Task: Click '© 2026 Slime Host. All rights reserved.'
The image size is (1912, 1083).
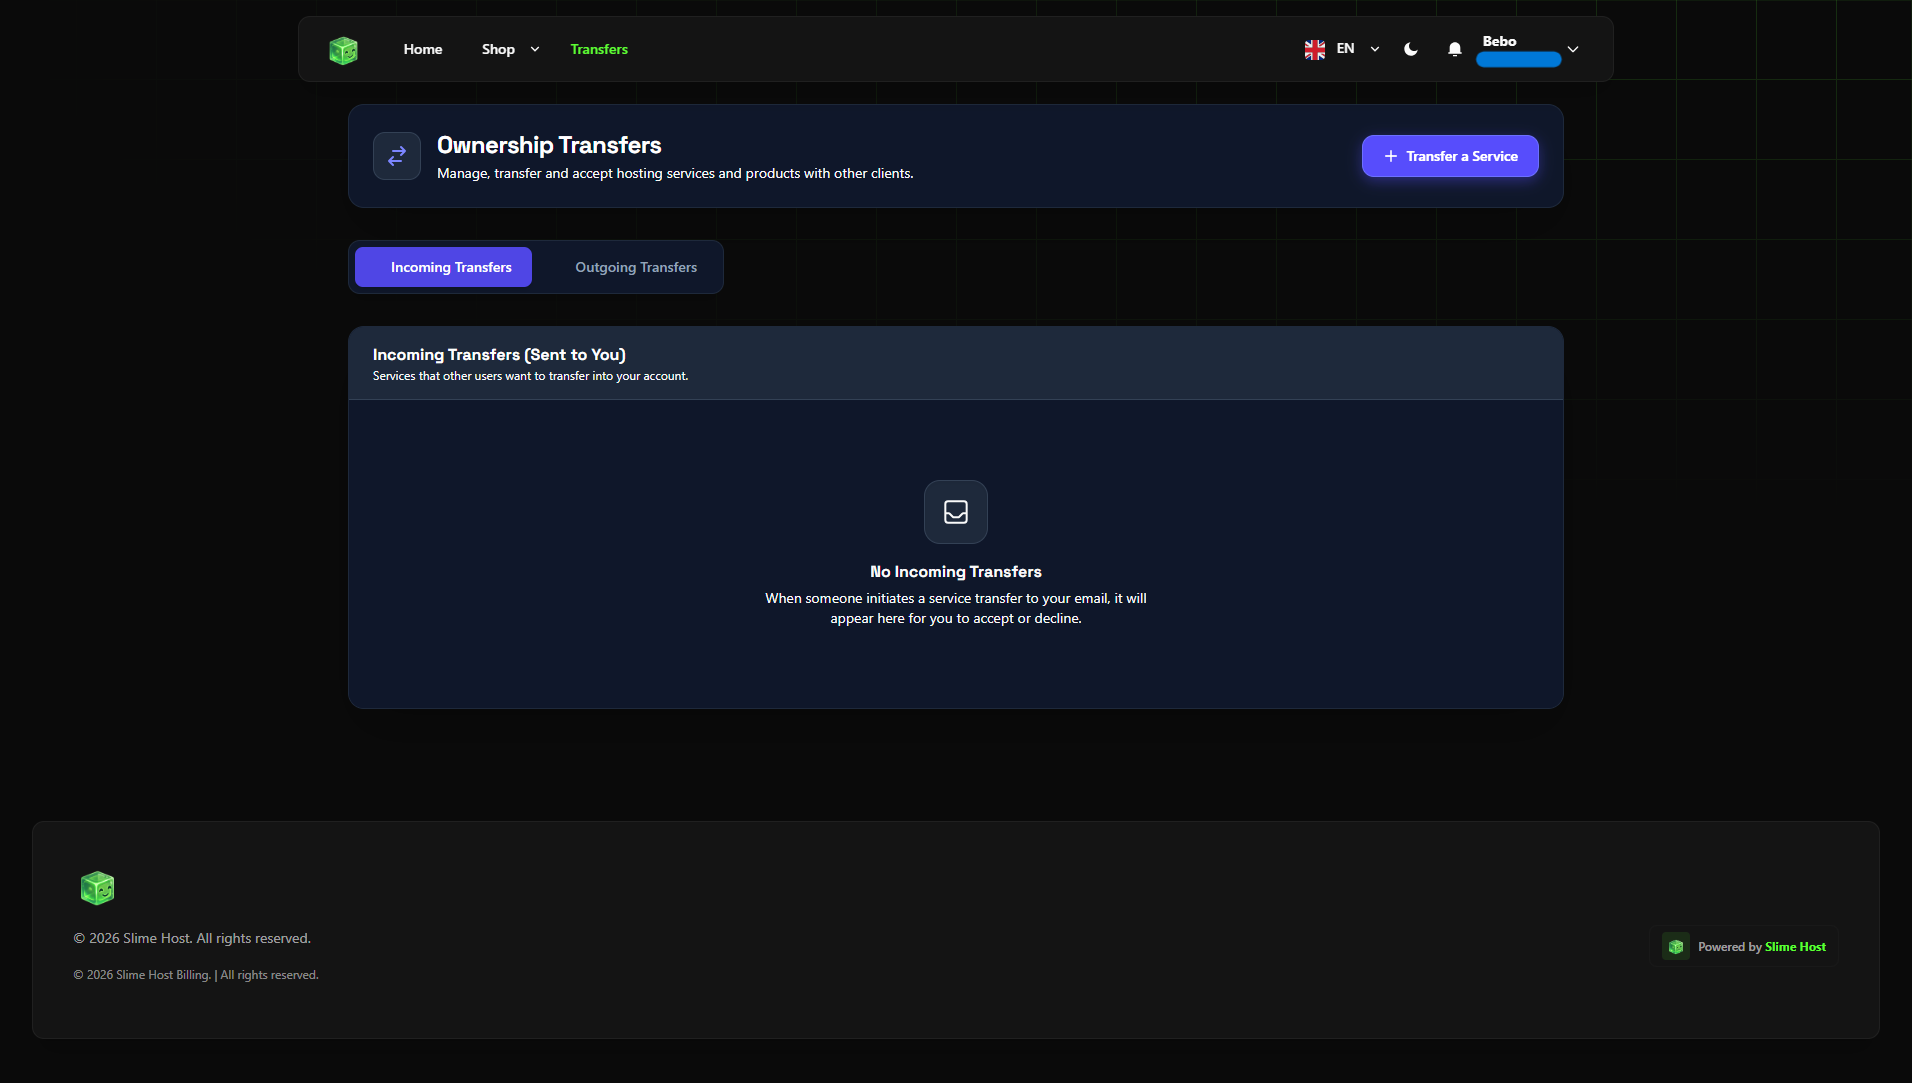Action: coord(192,938)
